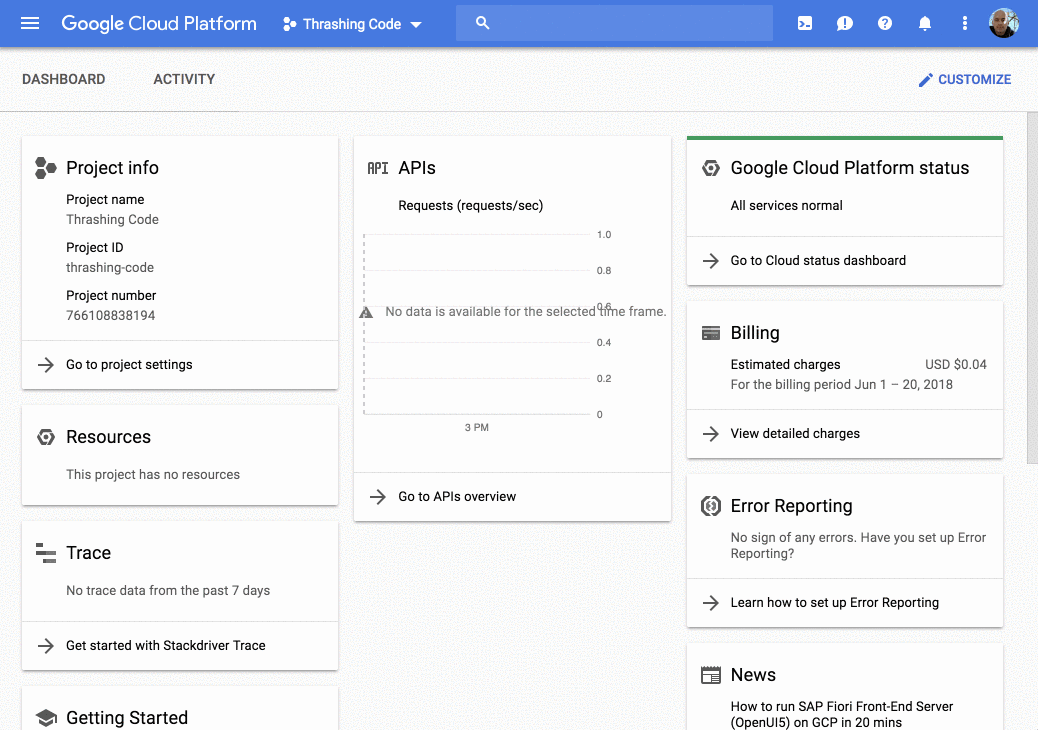Image resolution: width=1038 pixels, height=730 pixels.
Task: Go to APIs overview link
Action: pyautogui.click(x=457, y=496)
